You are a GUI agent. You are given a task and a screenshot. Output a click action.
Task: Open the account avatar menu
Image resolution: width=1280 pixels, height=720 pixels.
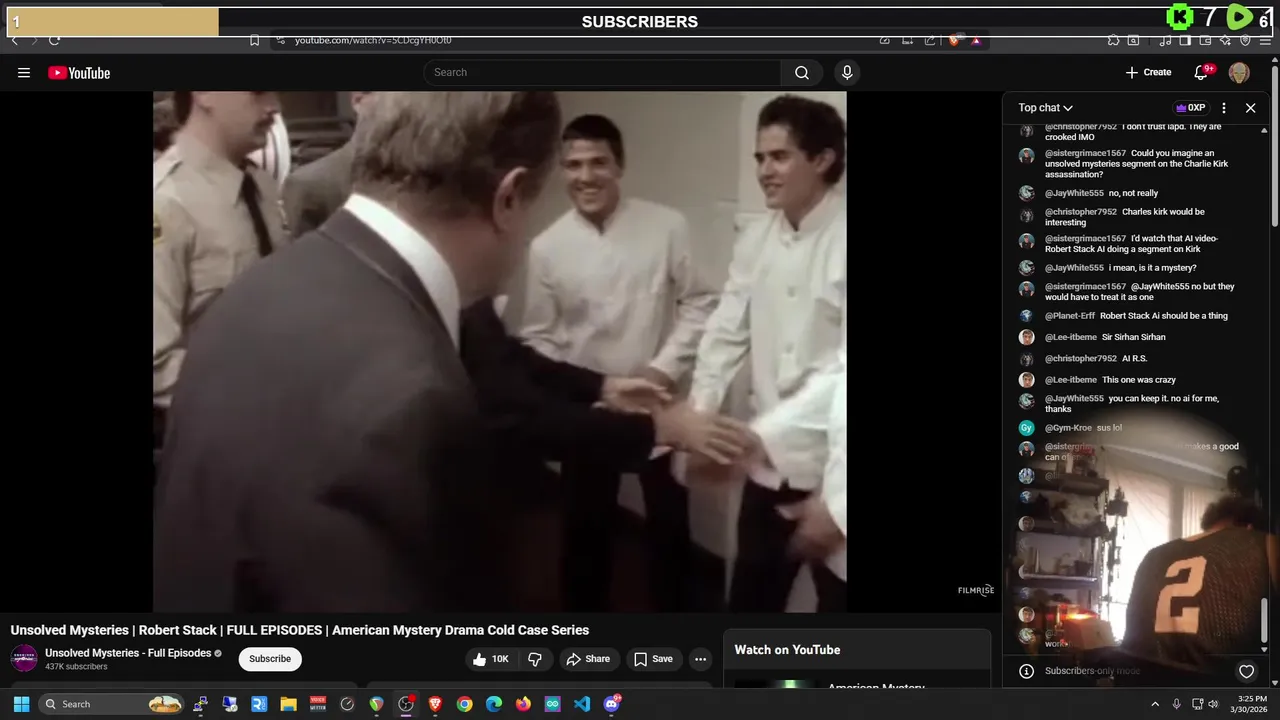pyautogui.click(x=1239, y=72)
